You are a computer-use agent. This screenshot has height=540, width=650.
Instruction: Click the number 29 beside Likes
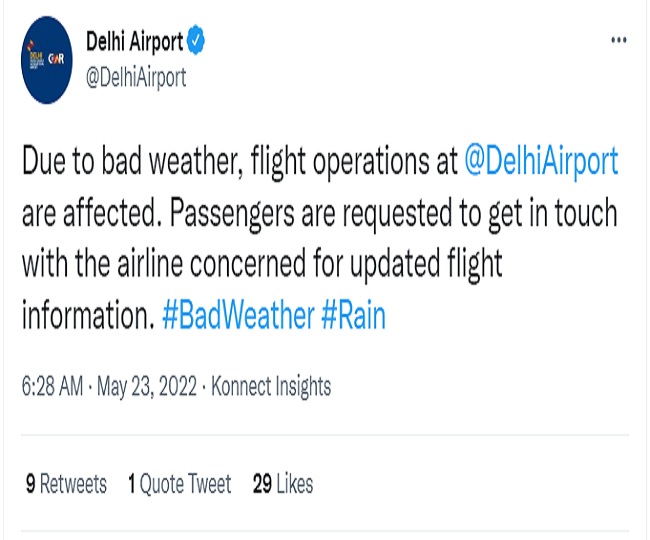(x=262, y=484)
